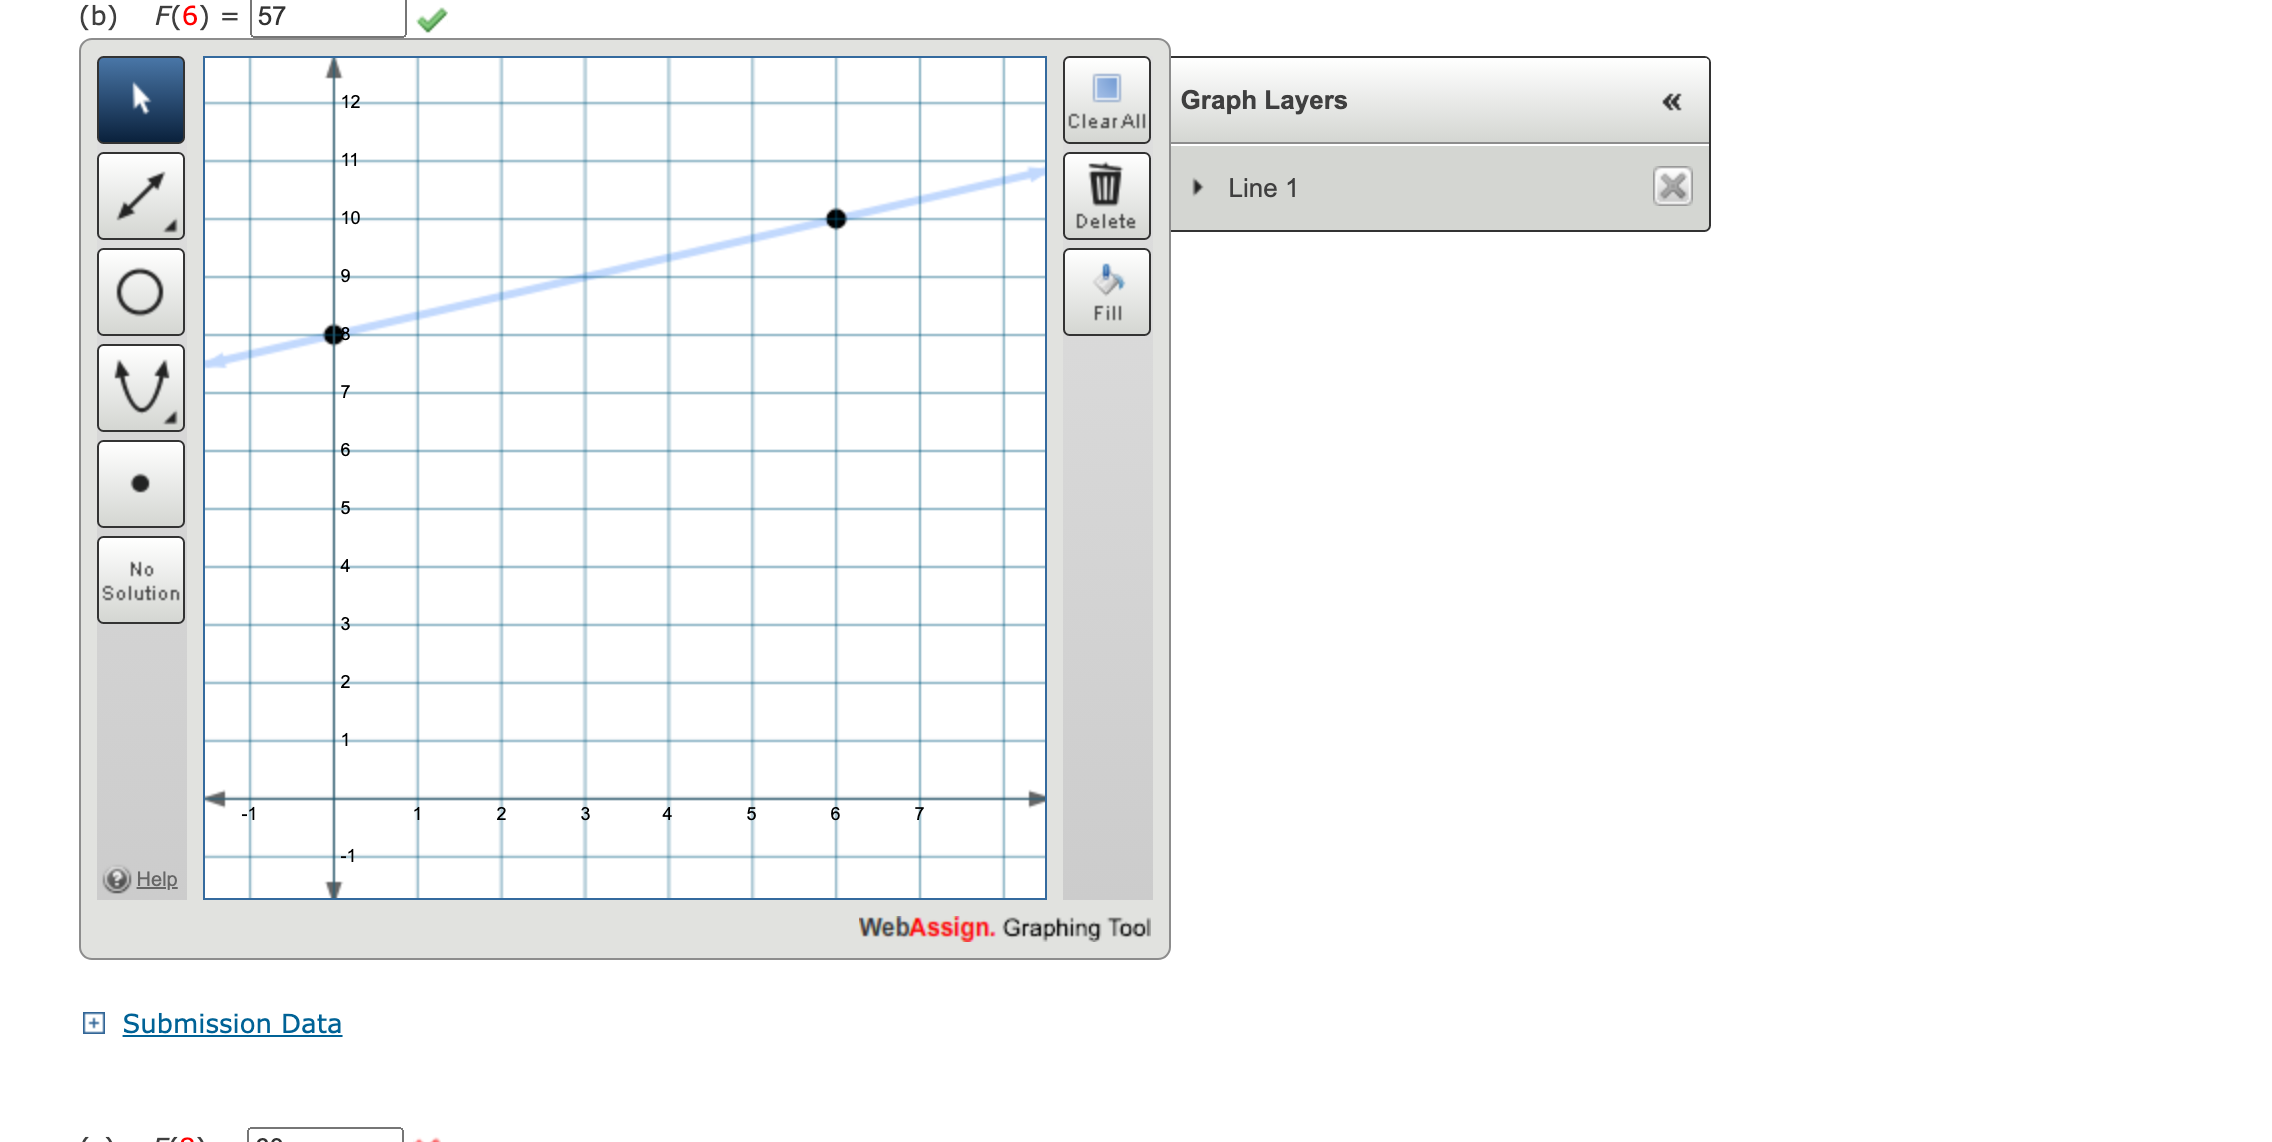Screen dimensions: 2272x1142
Task: Select the Fill tool
Action: point(1106,290)
